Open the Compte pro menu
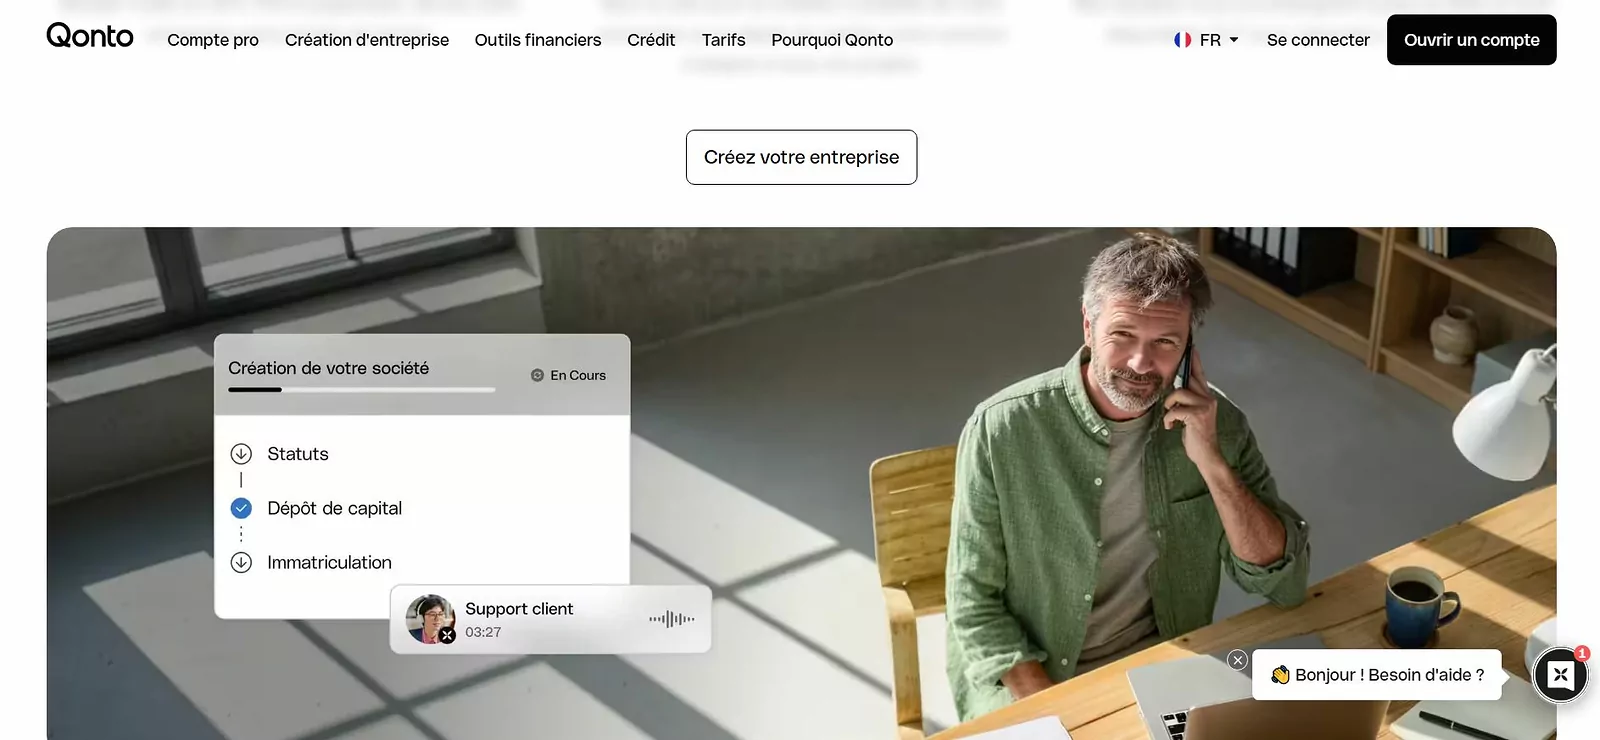This screenshot has width=1600, height=740. [x=213, y=40]
